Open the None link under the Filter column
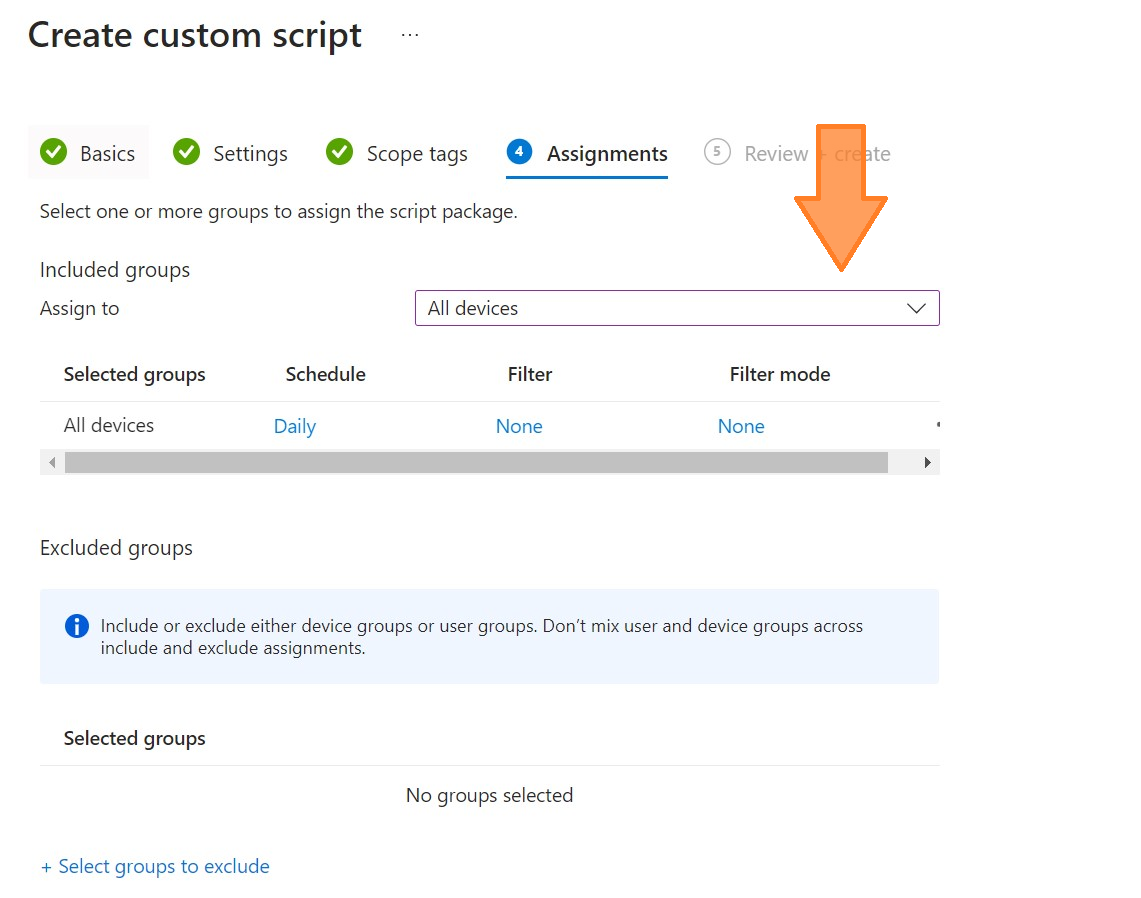Viewport: 1141px width, 898px height. (519, 425)
